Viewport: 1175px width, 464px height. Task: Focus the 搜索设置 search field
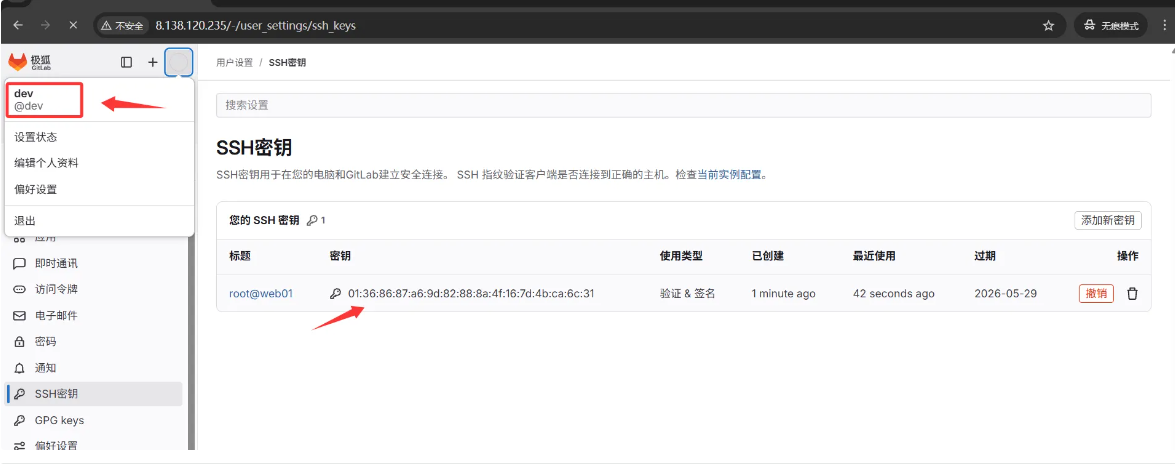[683, 105]
